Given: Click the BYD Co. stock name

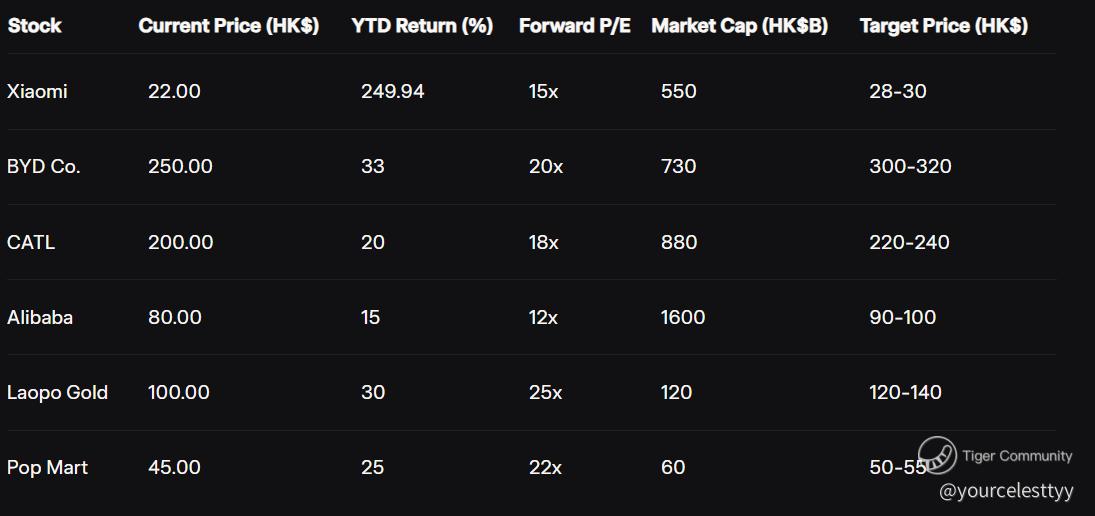Looking at the screenshot, I should (43, 167).
